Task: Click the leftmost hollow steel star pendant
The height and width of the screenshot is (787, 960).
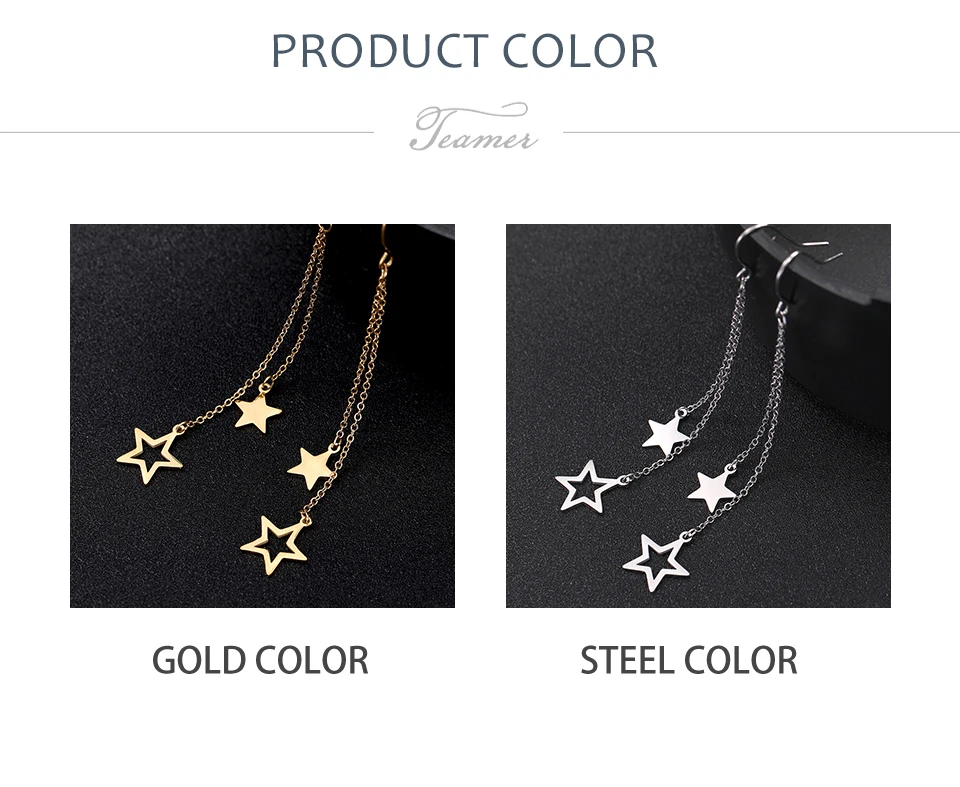Action: pos(586,486)
